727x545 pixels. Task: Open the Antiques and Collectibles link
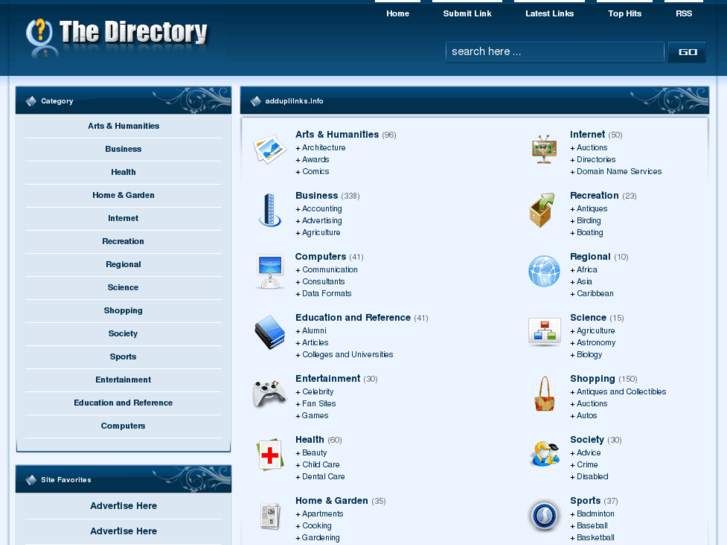621,391
